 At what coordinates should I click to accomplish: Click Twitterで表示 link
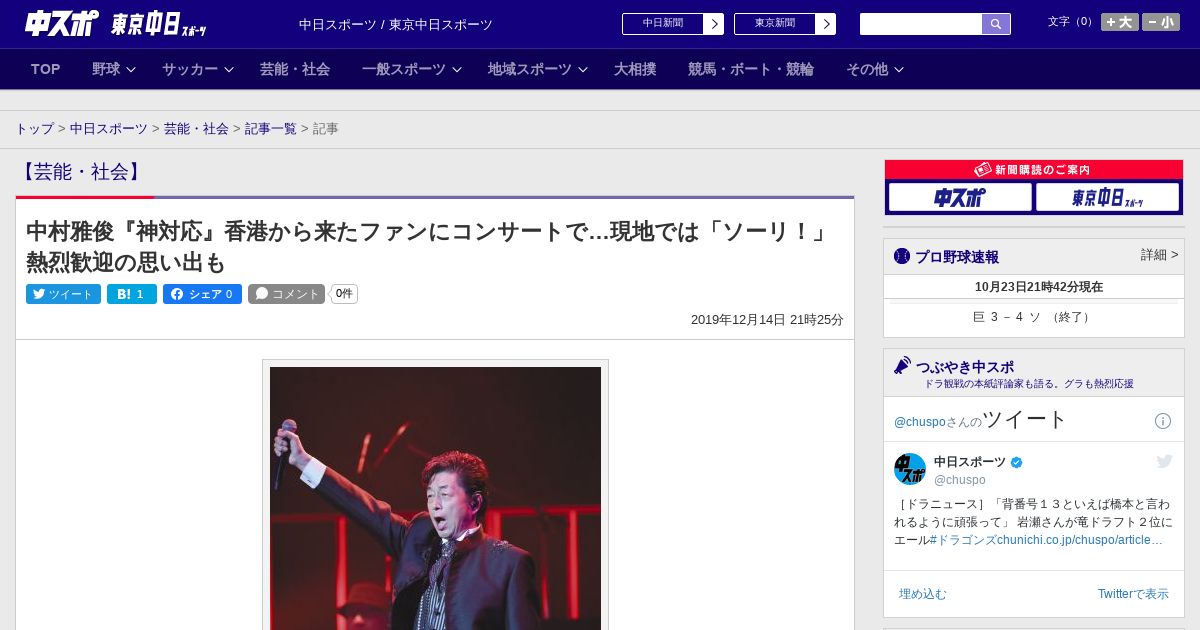coord(1133,594)
